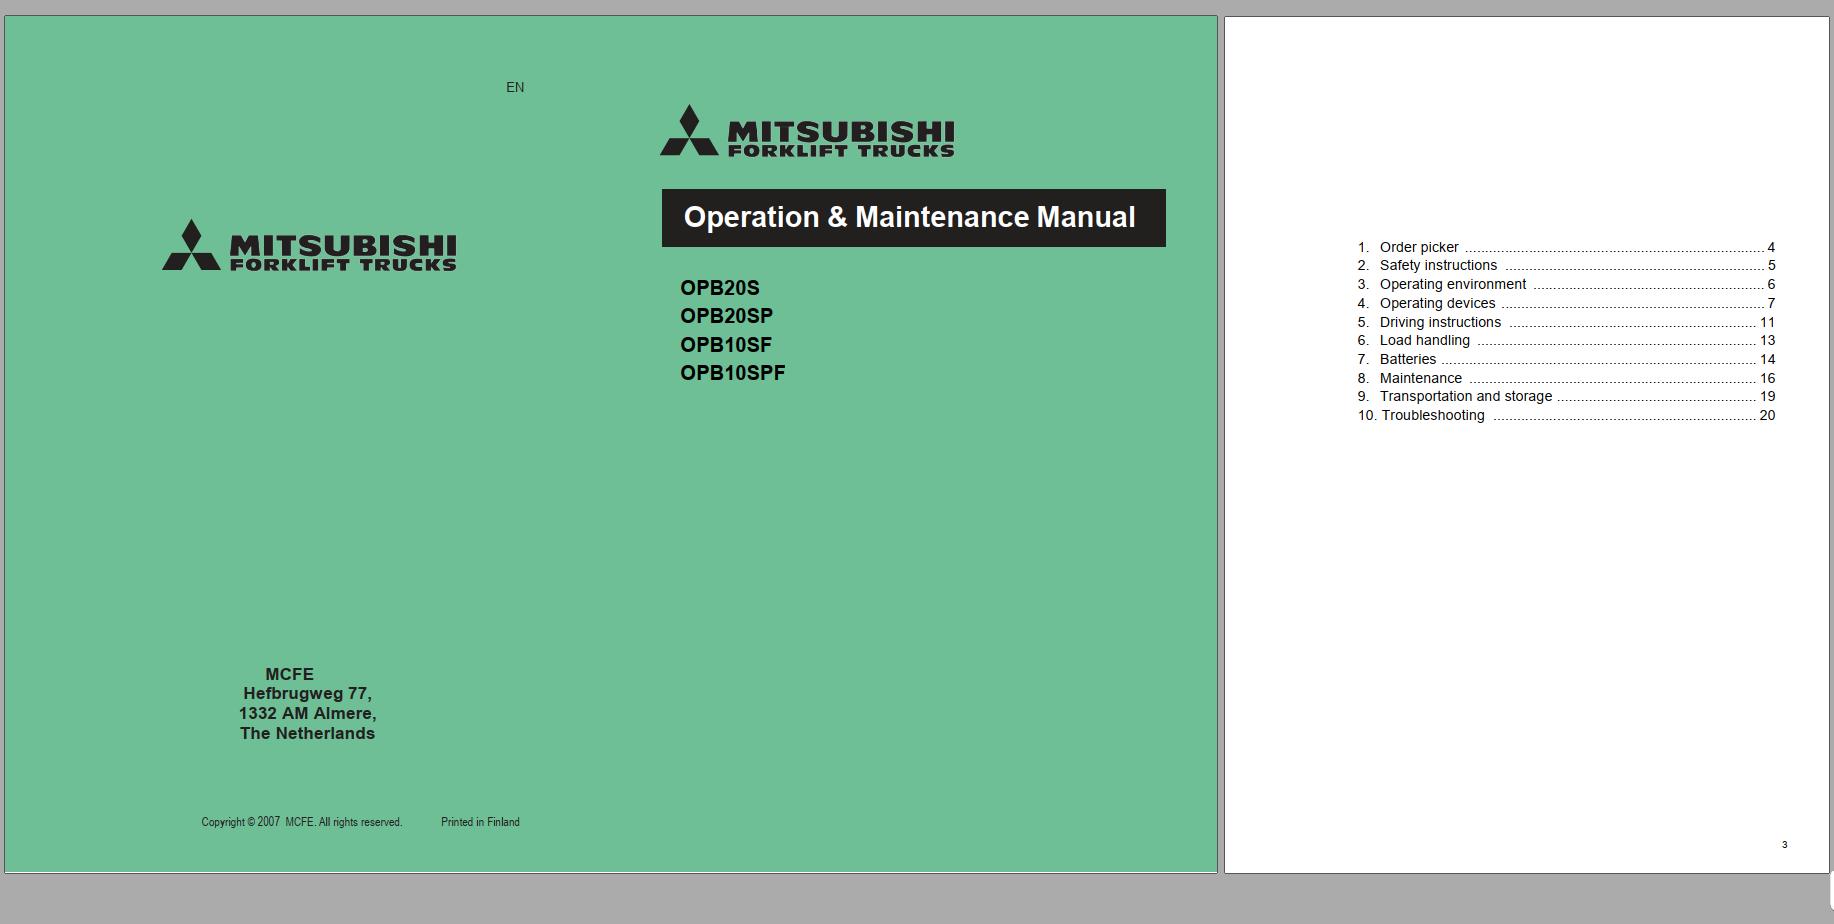Viewport: 1834px width, 924px height.
Task: Click the MCFE address heading
Action: point(290,674)
